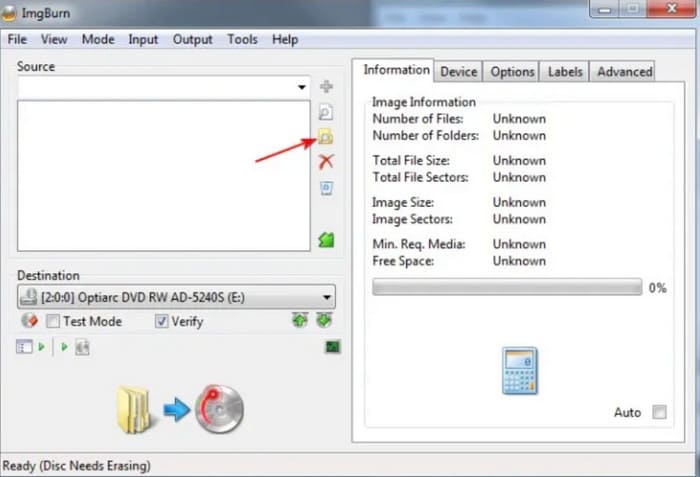Image resolution: width=700 pixels, height=477 pixels.
Task: Click the ImgBurn title bar app icon
Action: click(9, 13)
